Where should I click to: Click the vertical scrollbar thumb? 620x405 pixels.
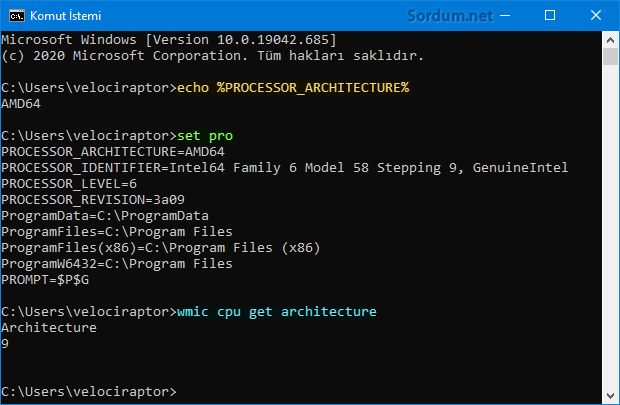611,57
